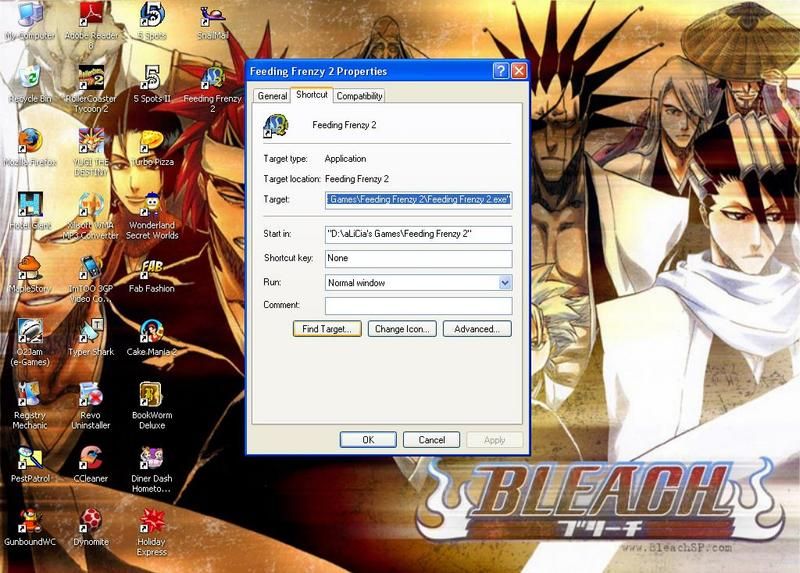800x573 pixels.
Task: Open the Compatibility tab
Action: (359, 96)
